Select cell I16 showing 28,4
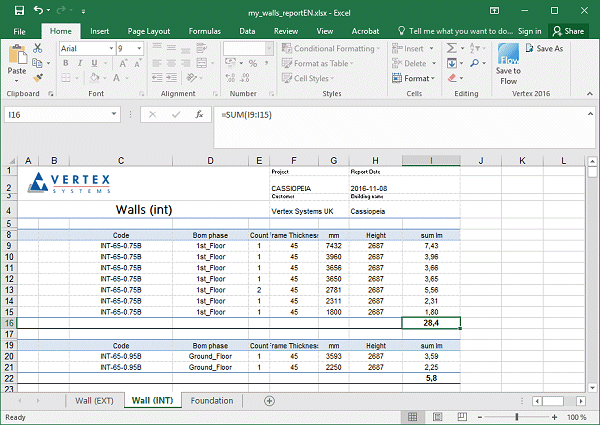 430,323
